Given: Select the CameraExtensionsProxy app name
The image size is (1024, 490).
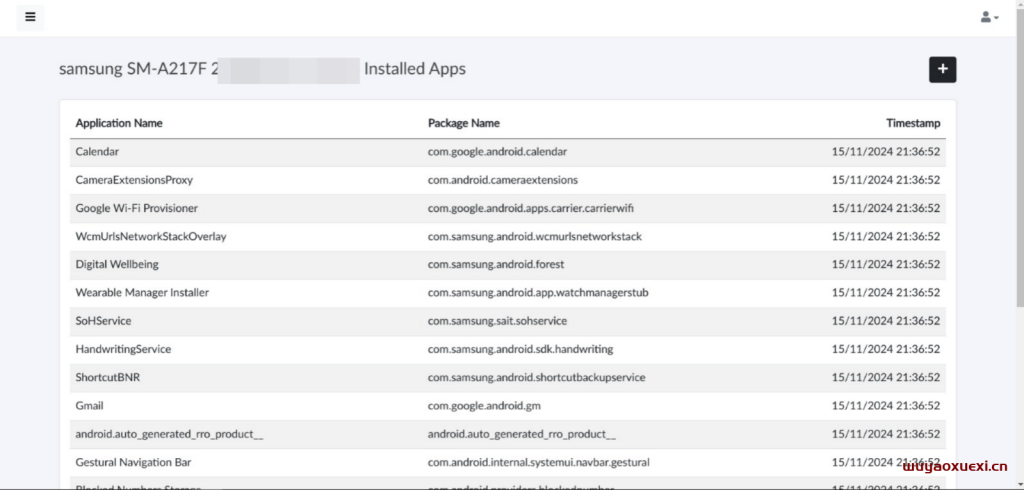Looking at the screenshot, I should (134, 180).
